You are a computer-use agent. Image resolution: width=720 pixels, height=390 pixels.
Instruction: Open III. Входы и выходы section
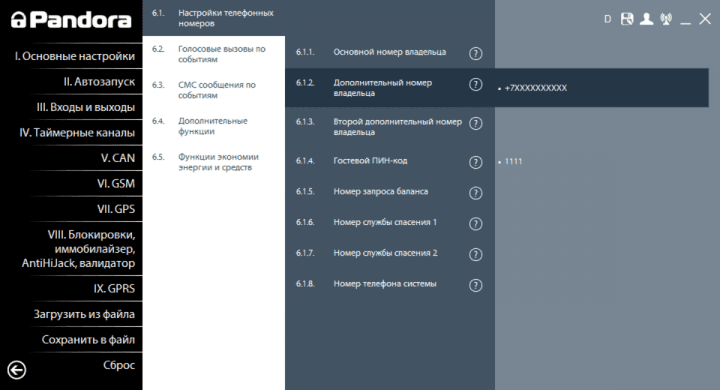click(86, 107)
